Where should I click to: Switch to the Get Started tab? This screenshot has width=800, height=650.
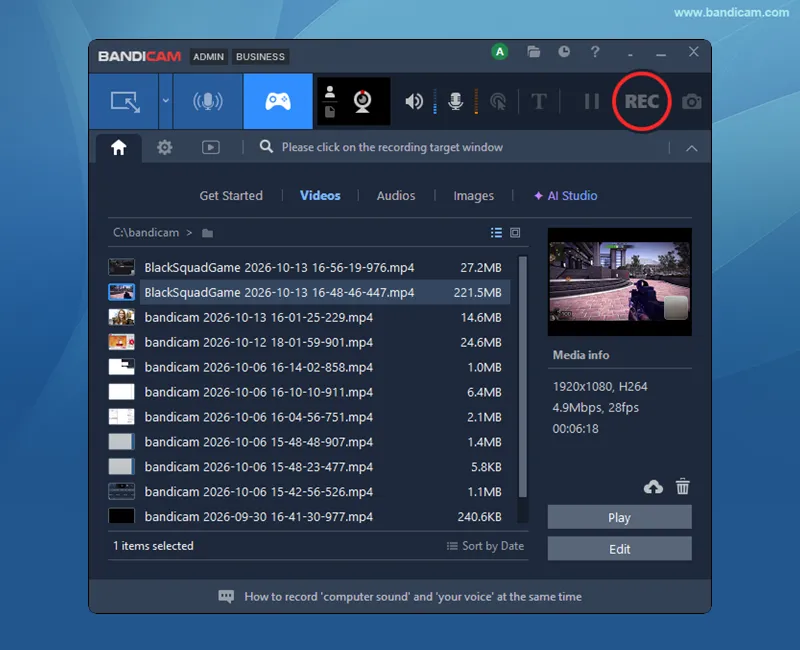[231, 195]
